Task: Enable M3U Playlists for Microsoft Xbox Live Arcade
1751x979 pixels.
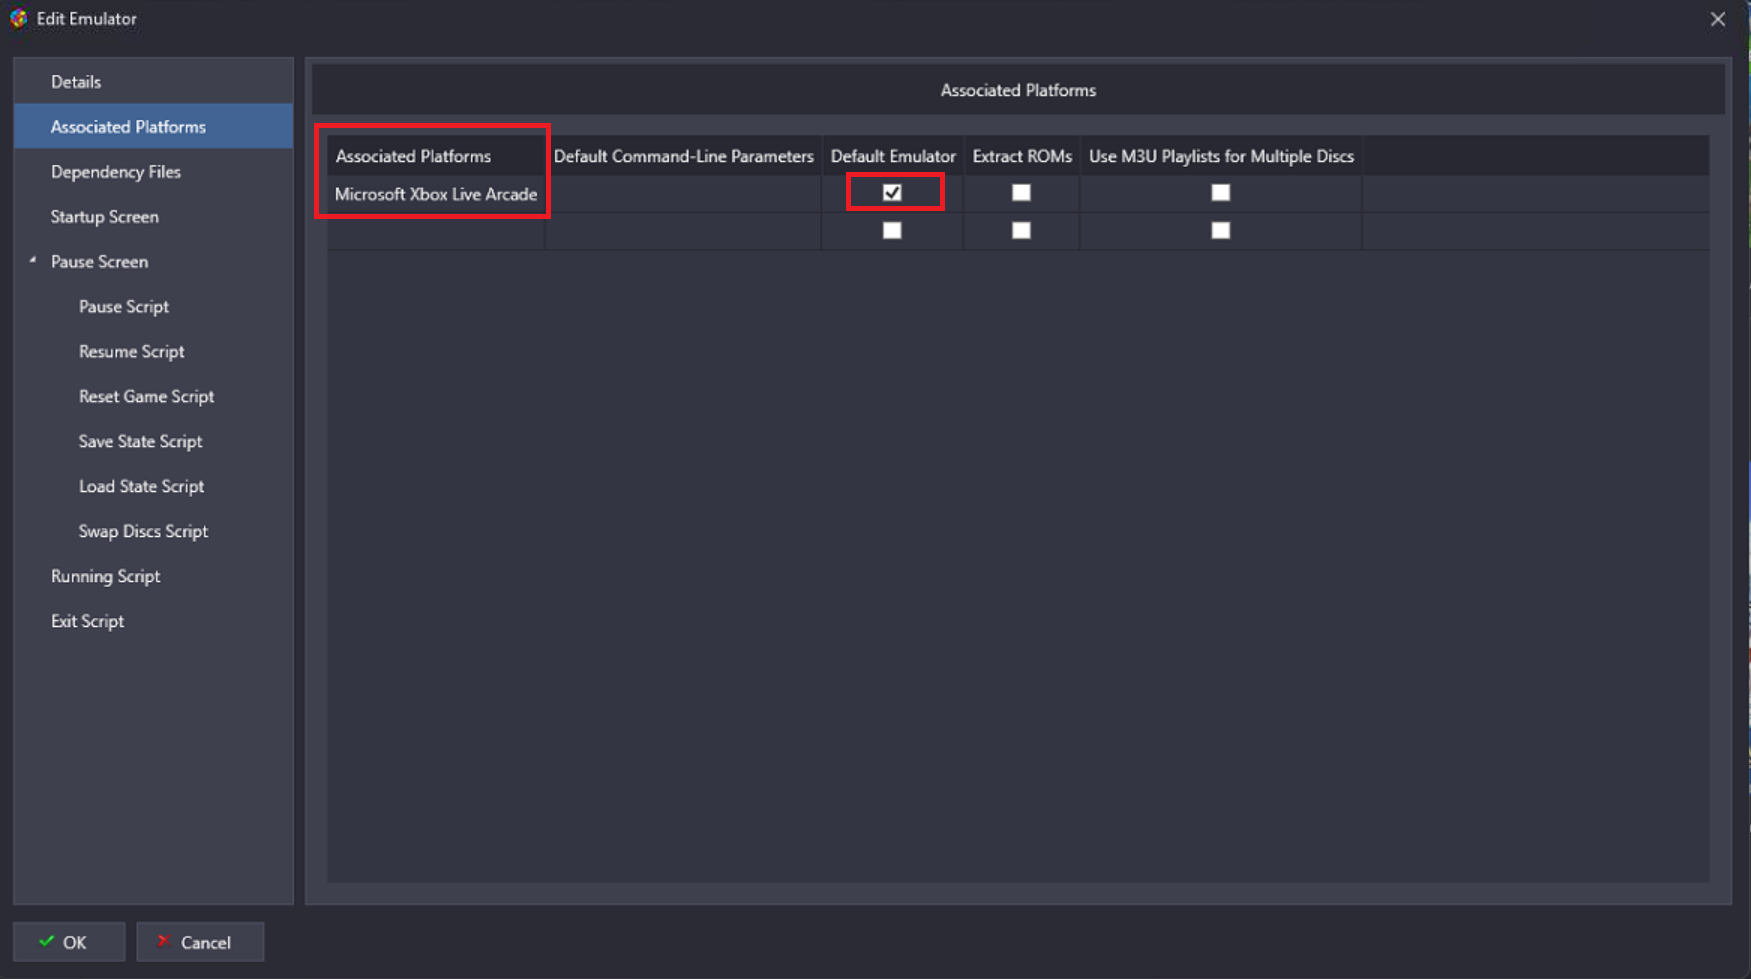Action: [x=1220, y=192]
